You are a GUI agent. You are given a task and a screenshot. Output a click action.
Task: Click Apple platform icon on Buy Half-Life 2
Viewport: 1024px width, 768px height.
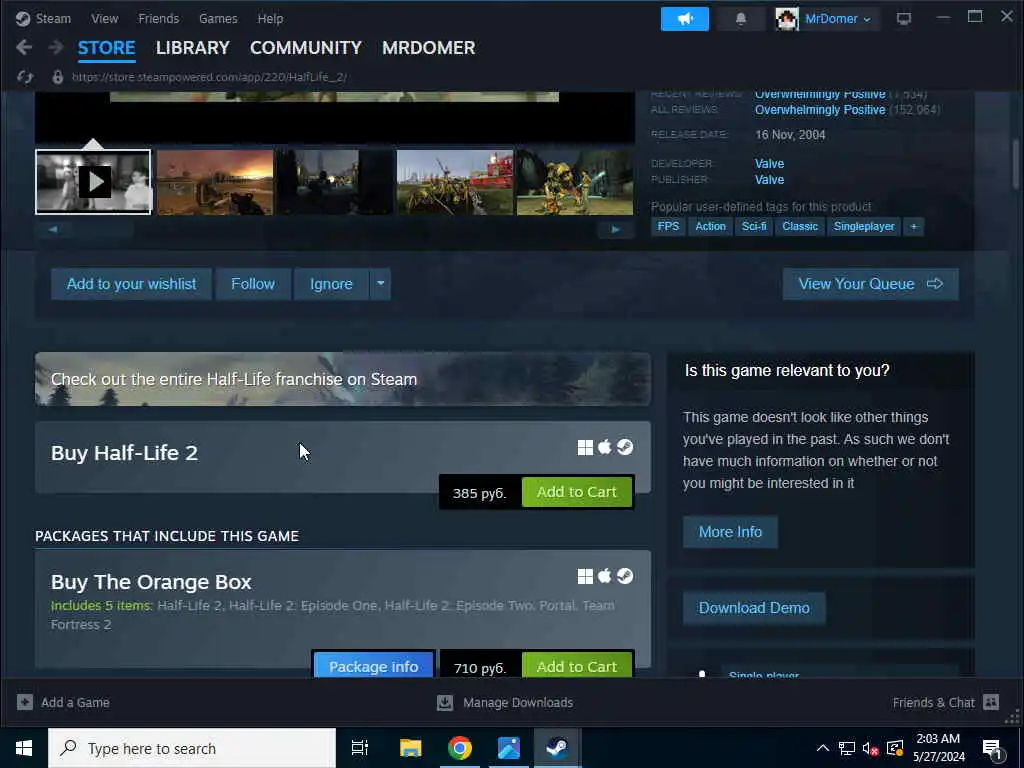[605, 447]
